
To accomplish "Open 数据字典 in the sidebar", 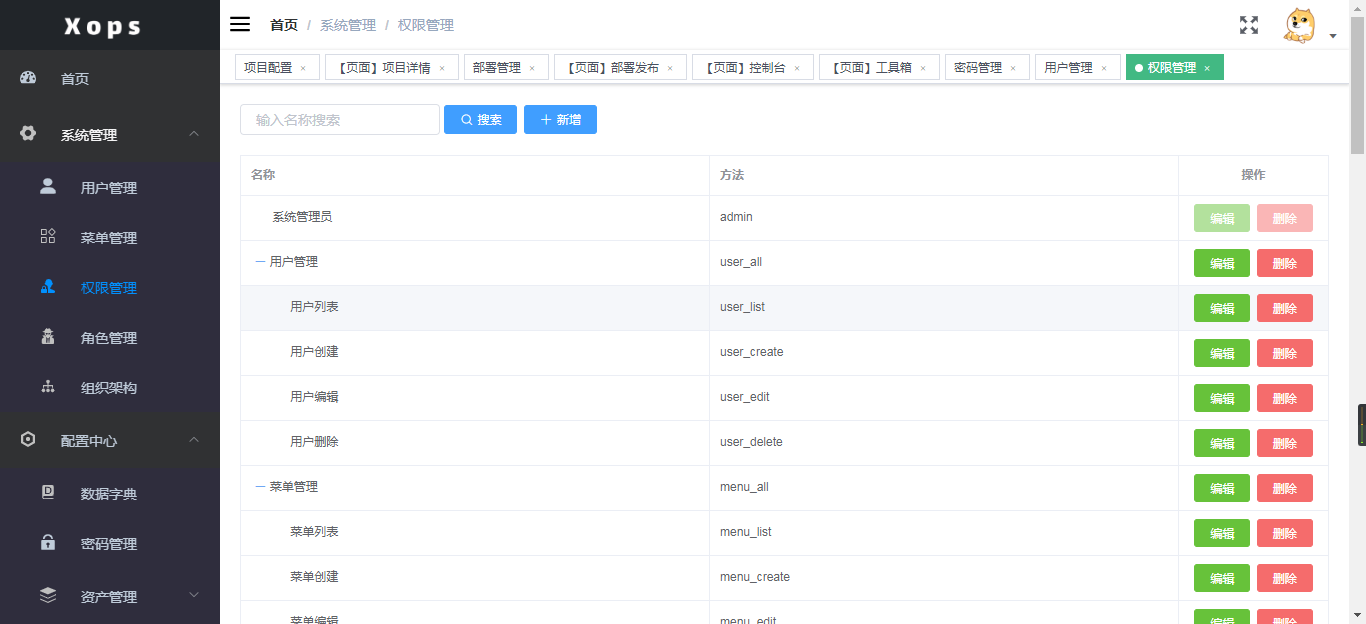I will coord(108,494).
